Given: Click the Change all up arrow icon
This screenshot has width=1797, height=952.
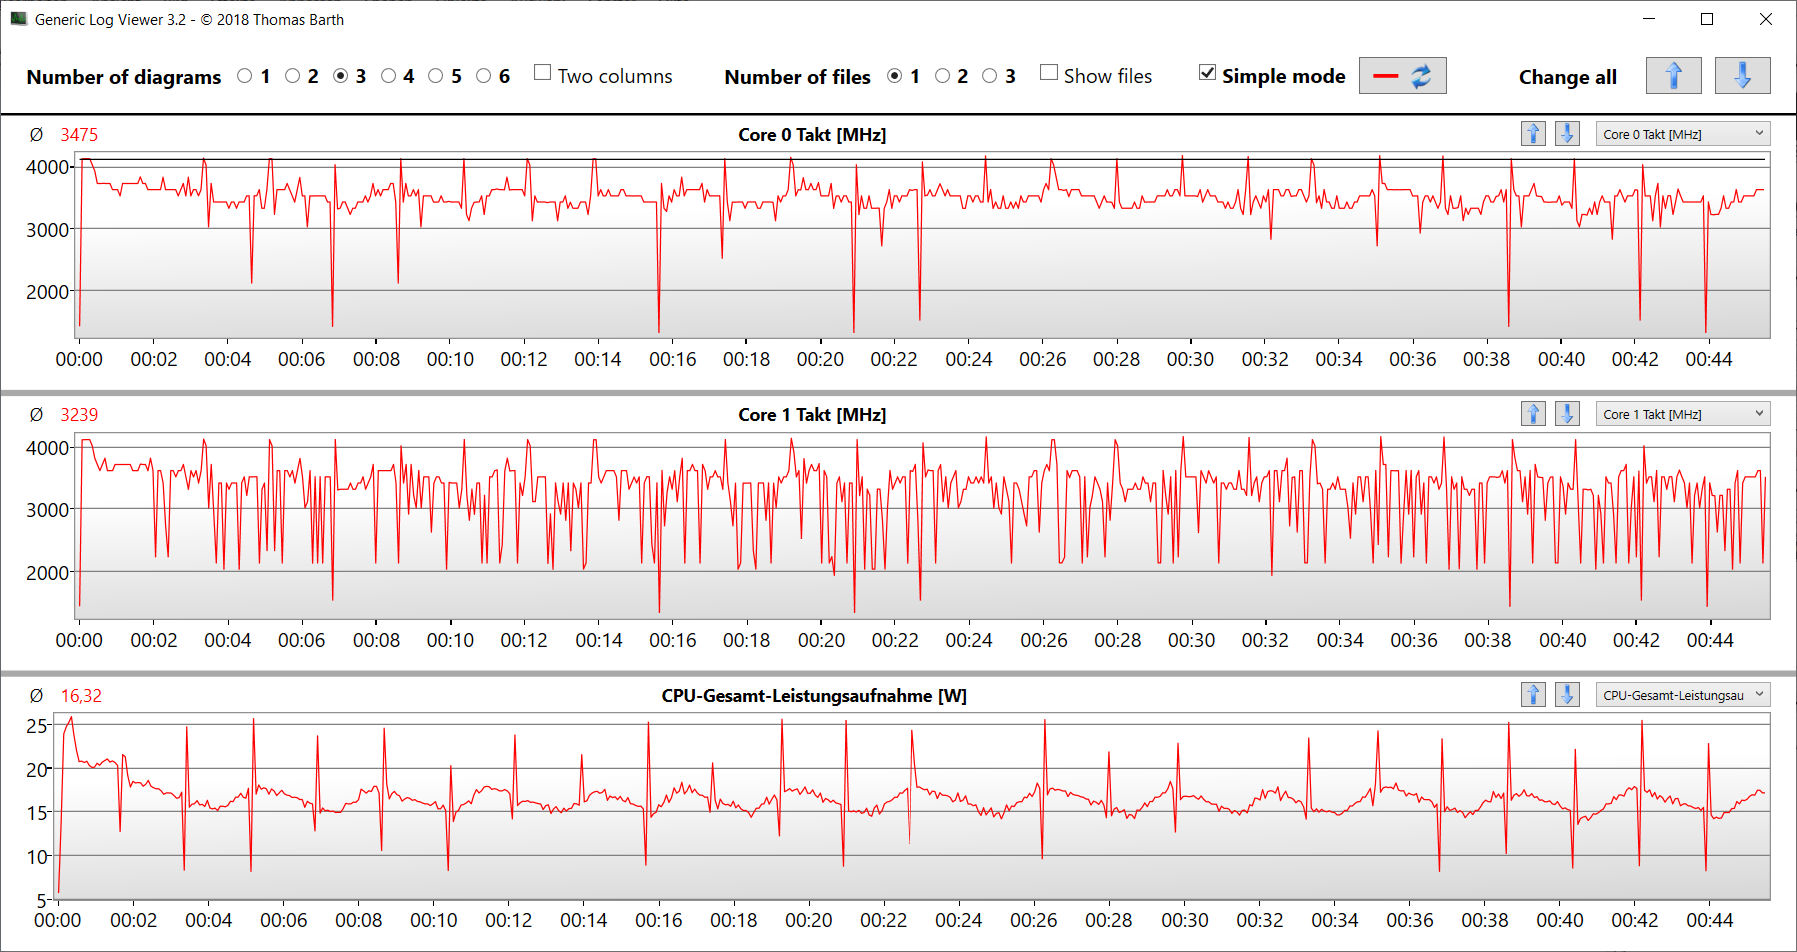Looking at the screenshot, I should (x=1673, y=76).
